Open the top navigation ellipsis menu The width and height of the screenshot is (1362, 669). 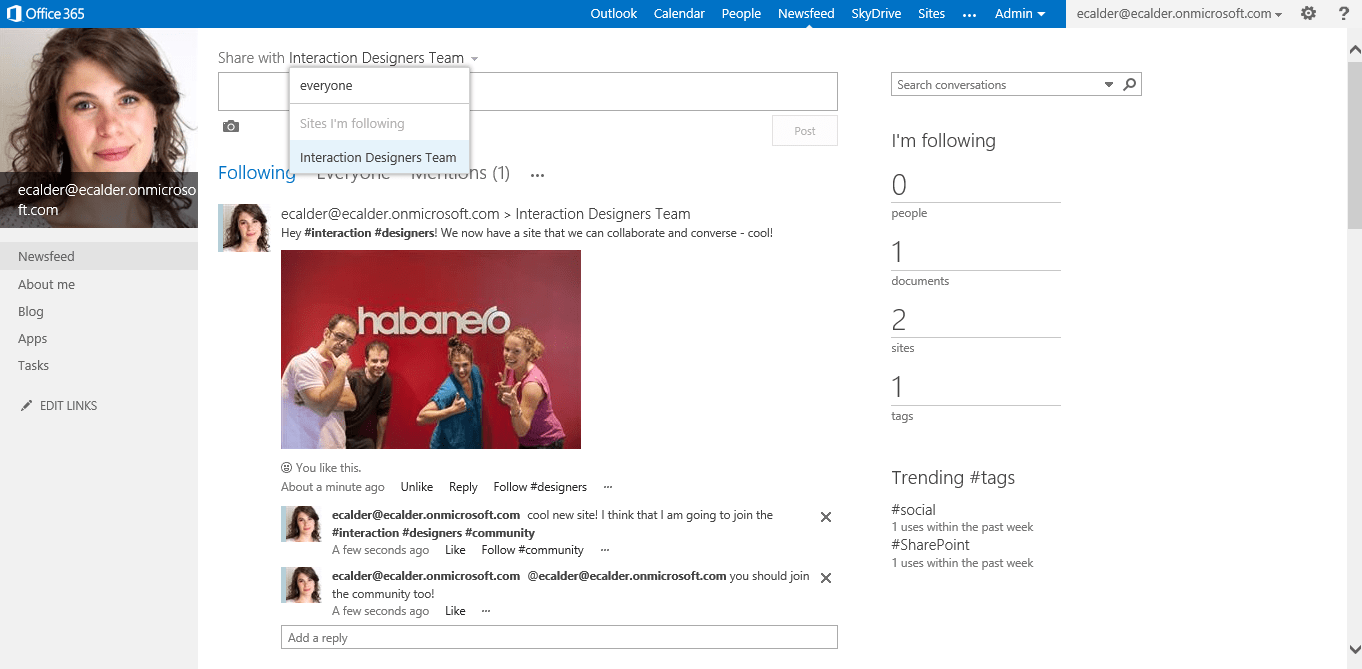point(969,14)
